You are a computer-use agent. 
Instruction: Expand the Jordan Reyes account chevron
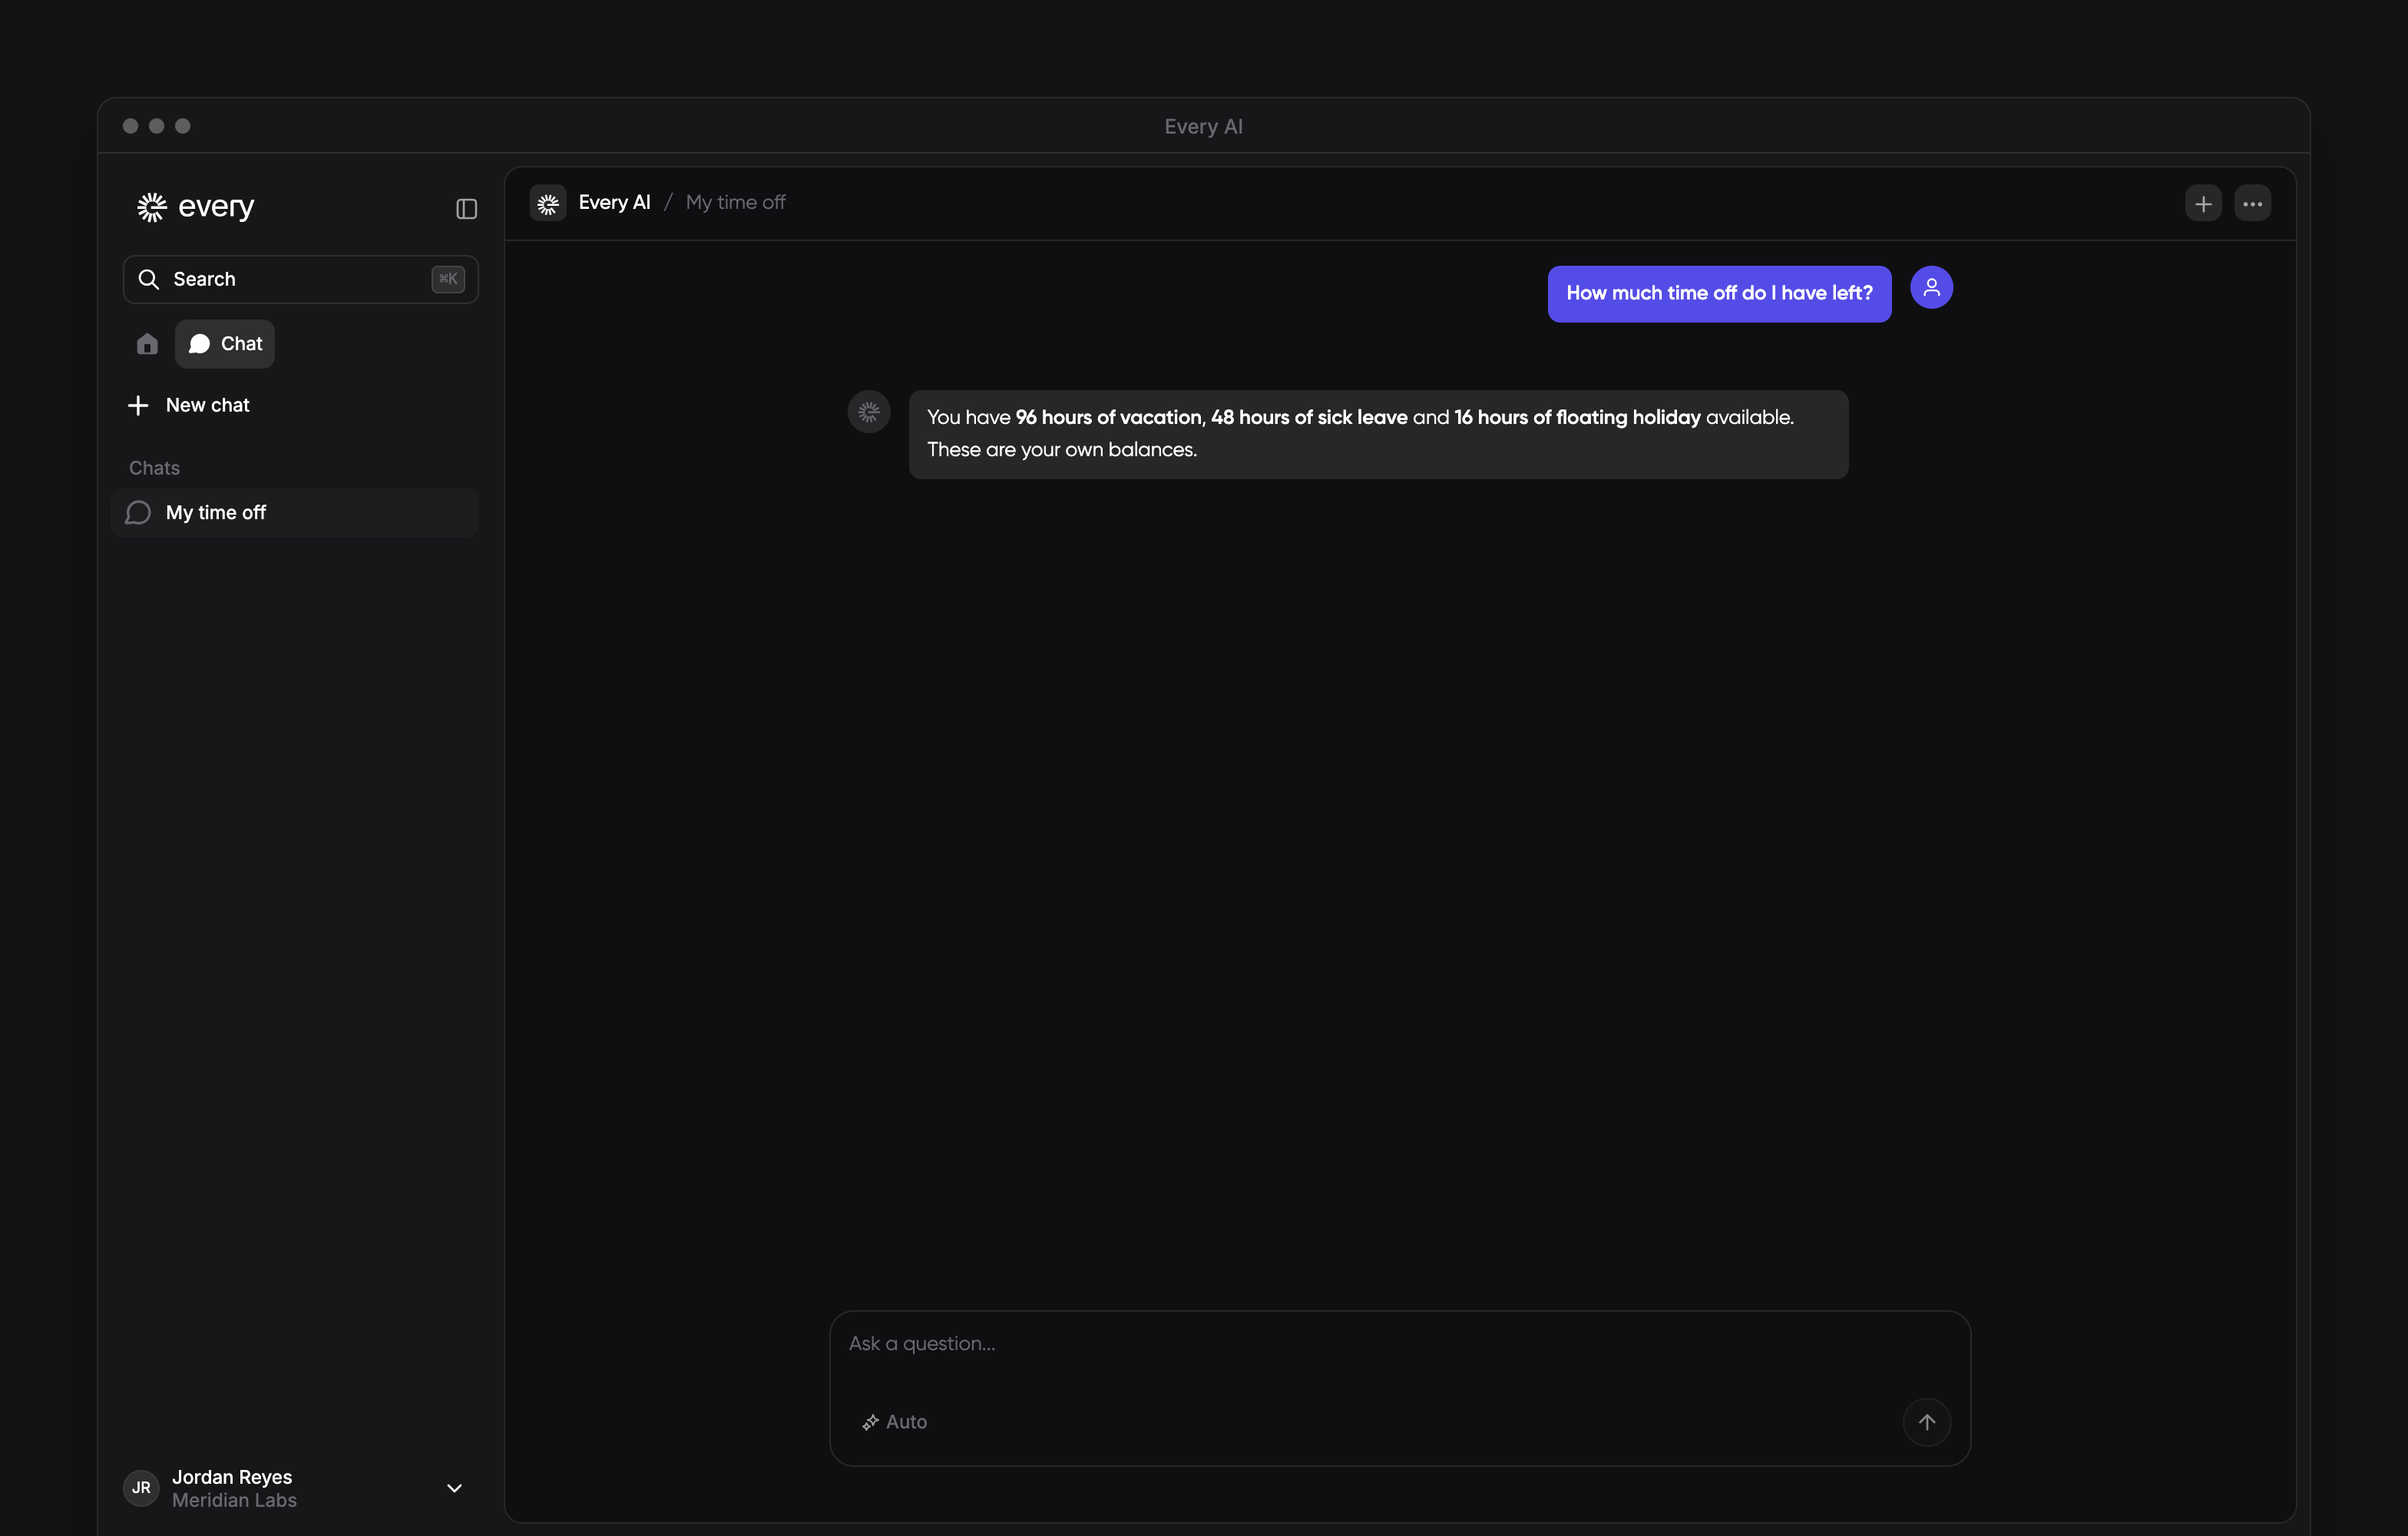point(454,1488)
